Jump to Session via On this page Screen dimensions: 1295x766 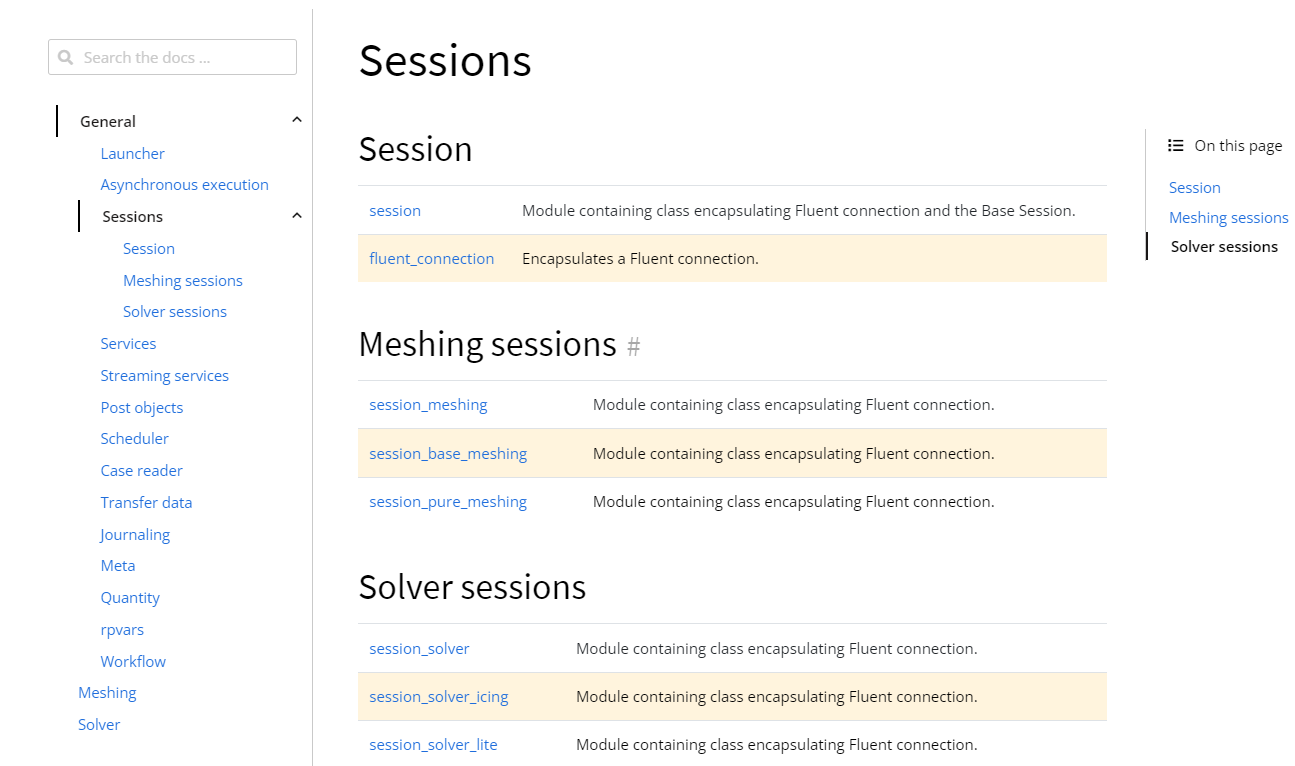[1194, 187]
